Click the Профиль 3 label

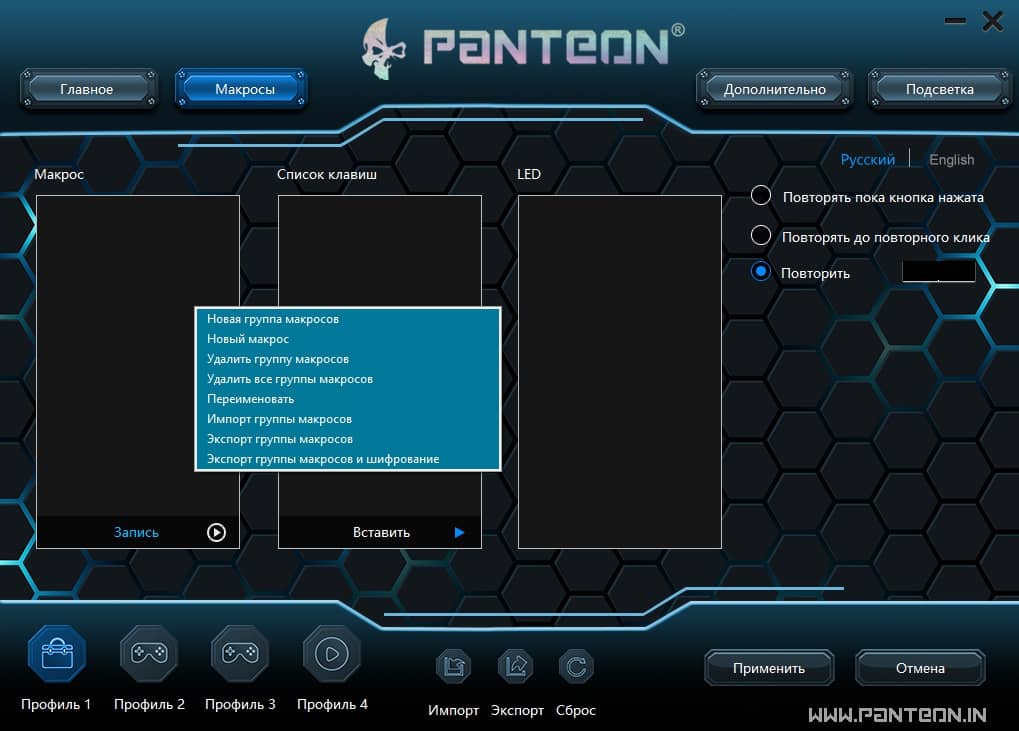coord(240,704)
